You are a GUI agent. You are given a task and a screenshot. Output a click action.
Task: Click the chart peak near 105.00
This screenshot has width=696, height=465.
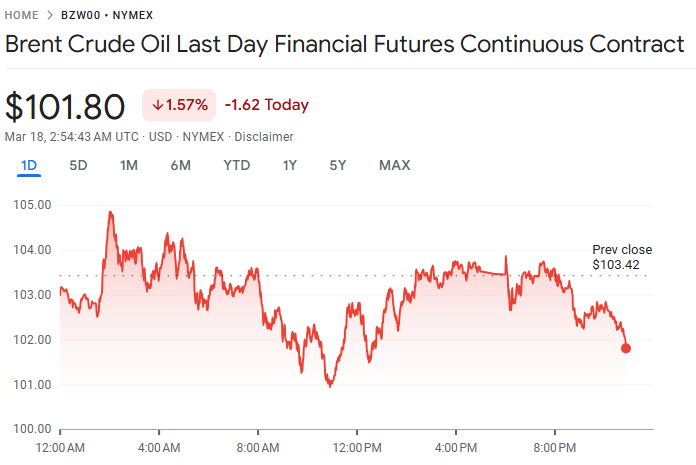click(110, 213)
